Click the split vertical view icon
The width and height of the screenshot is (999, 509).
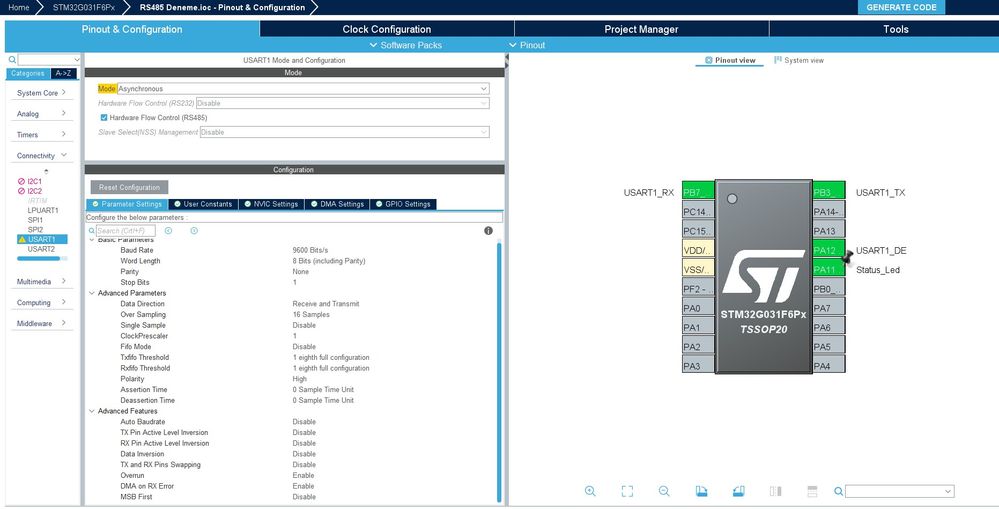[775, 491]
